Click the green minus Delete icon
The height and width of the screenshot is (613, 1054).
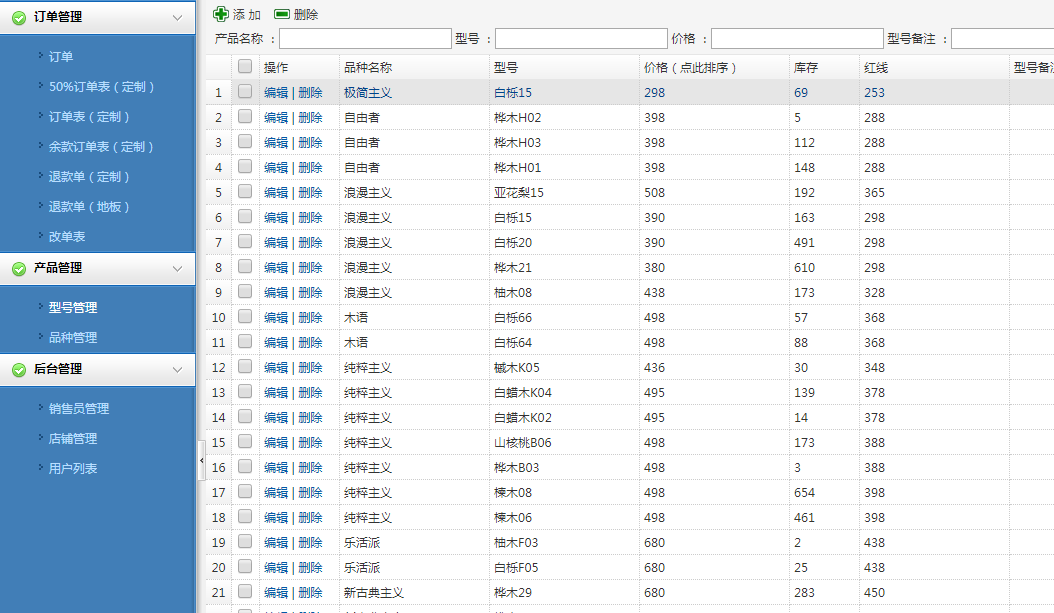(x=282, y=14)
